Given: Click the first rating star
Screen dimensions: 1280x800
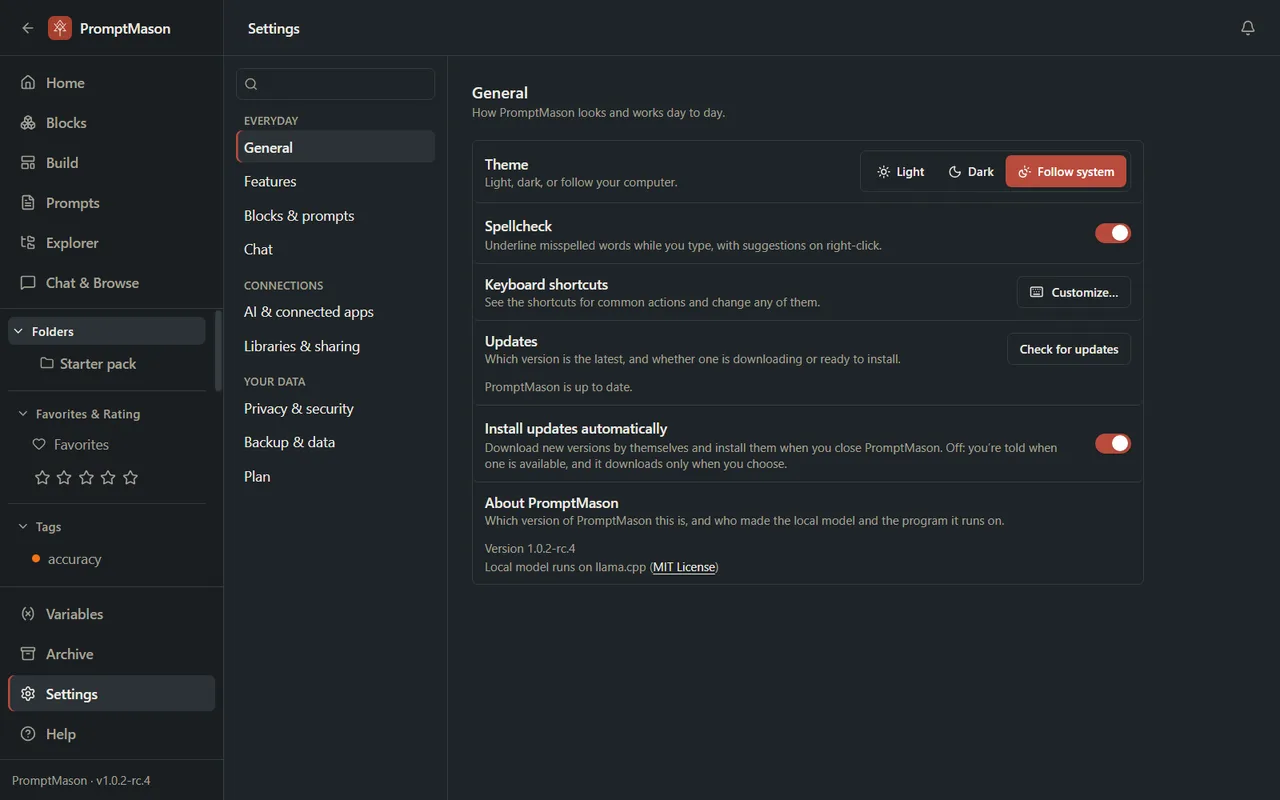Looking at the screenshot, I should tap(42, 478).
